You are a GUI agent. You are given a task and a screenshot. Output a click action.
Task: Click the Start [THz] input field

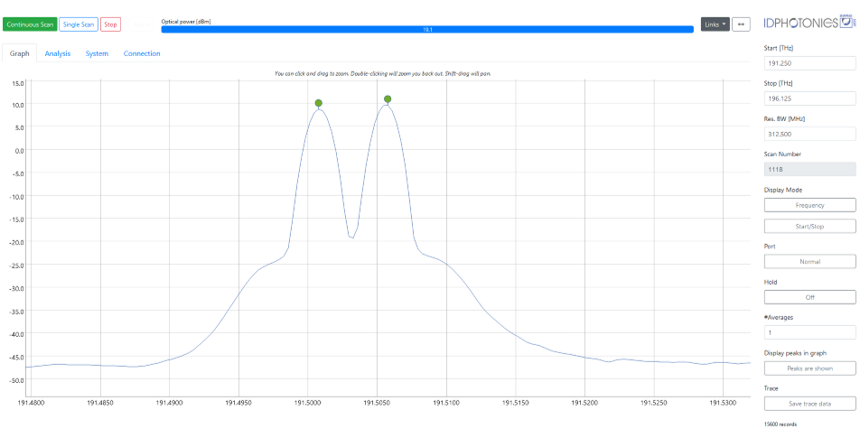click(x=809, y=62)
